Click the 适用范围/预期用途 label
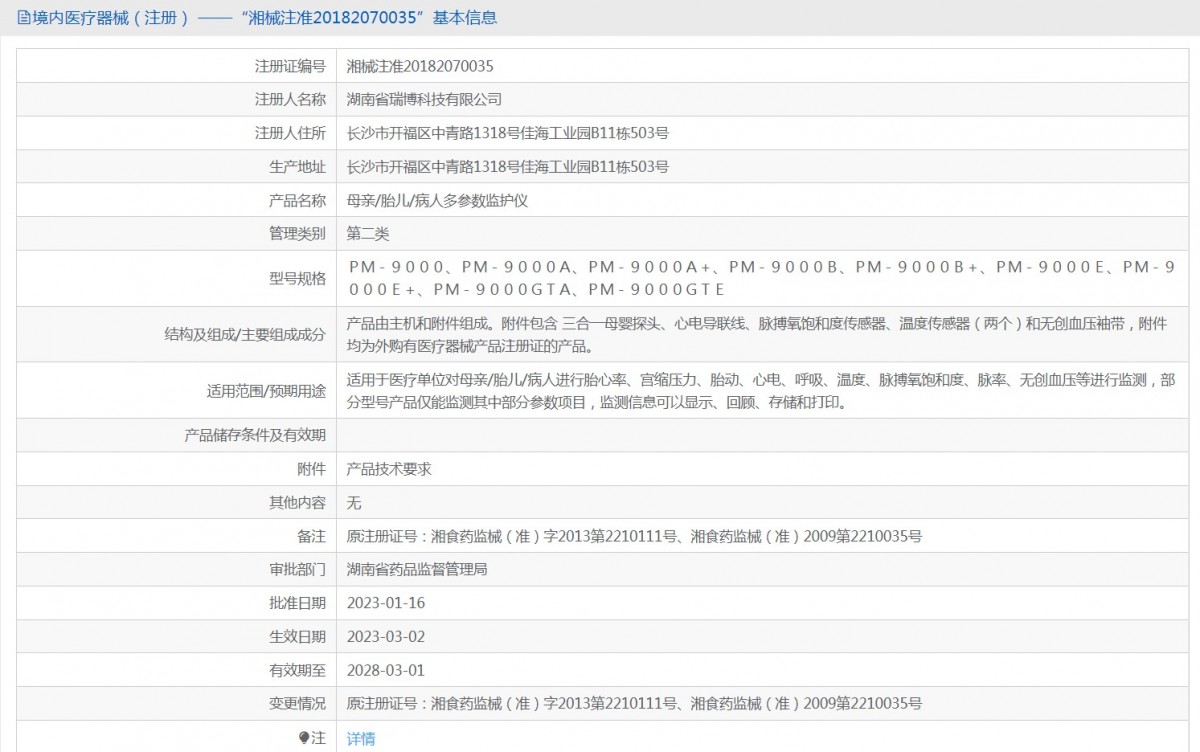Screen dimensions: 1200x752 tap(265, 391)
